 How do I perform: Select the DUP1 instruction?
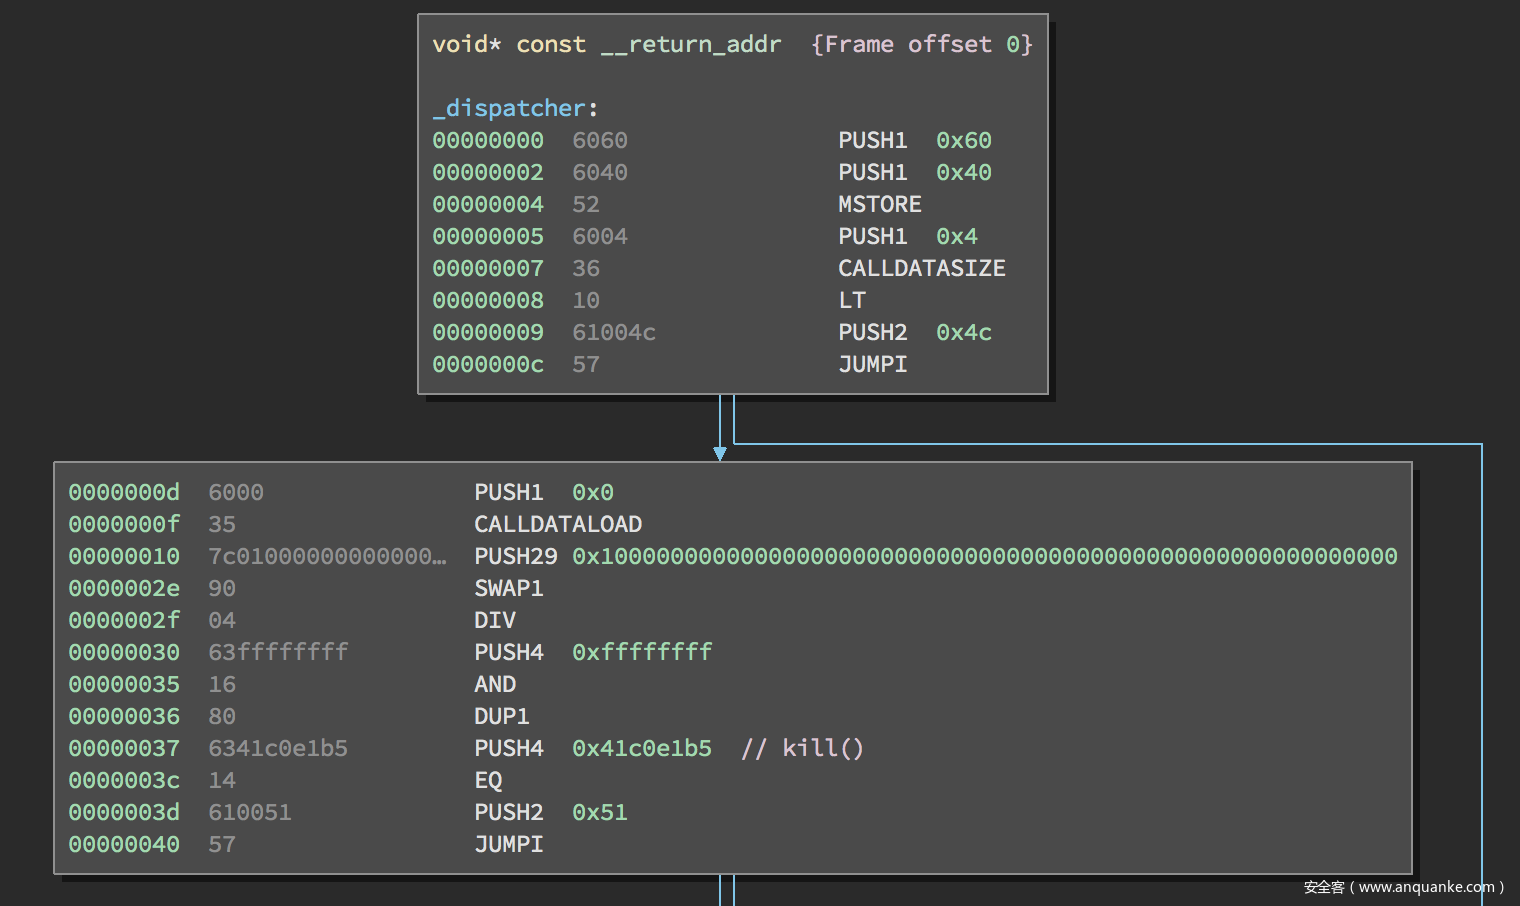pyautogui.click(x=501, y=716)
